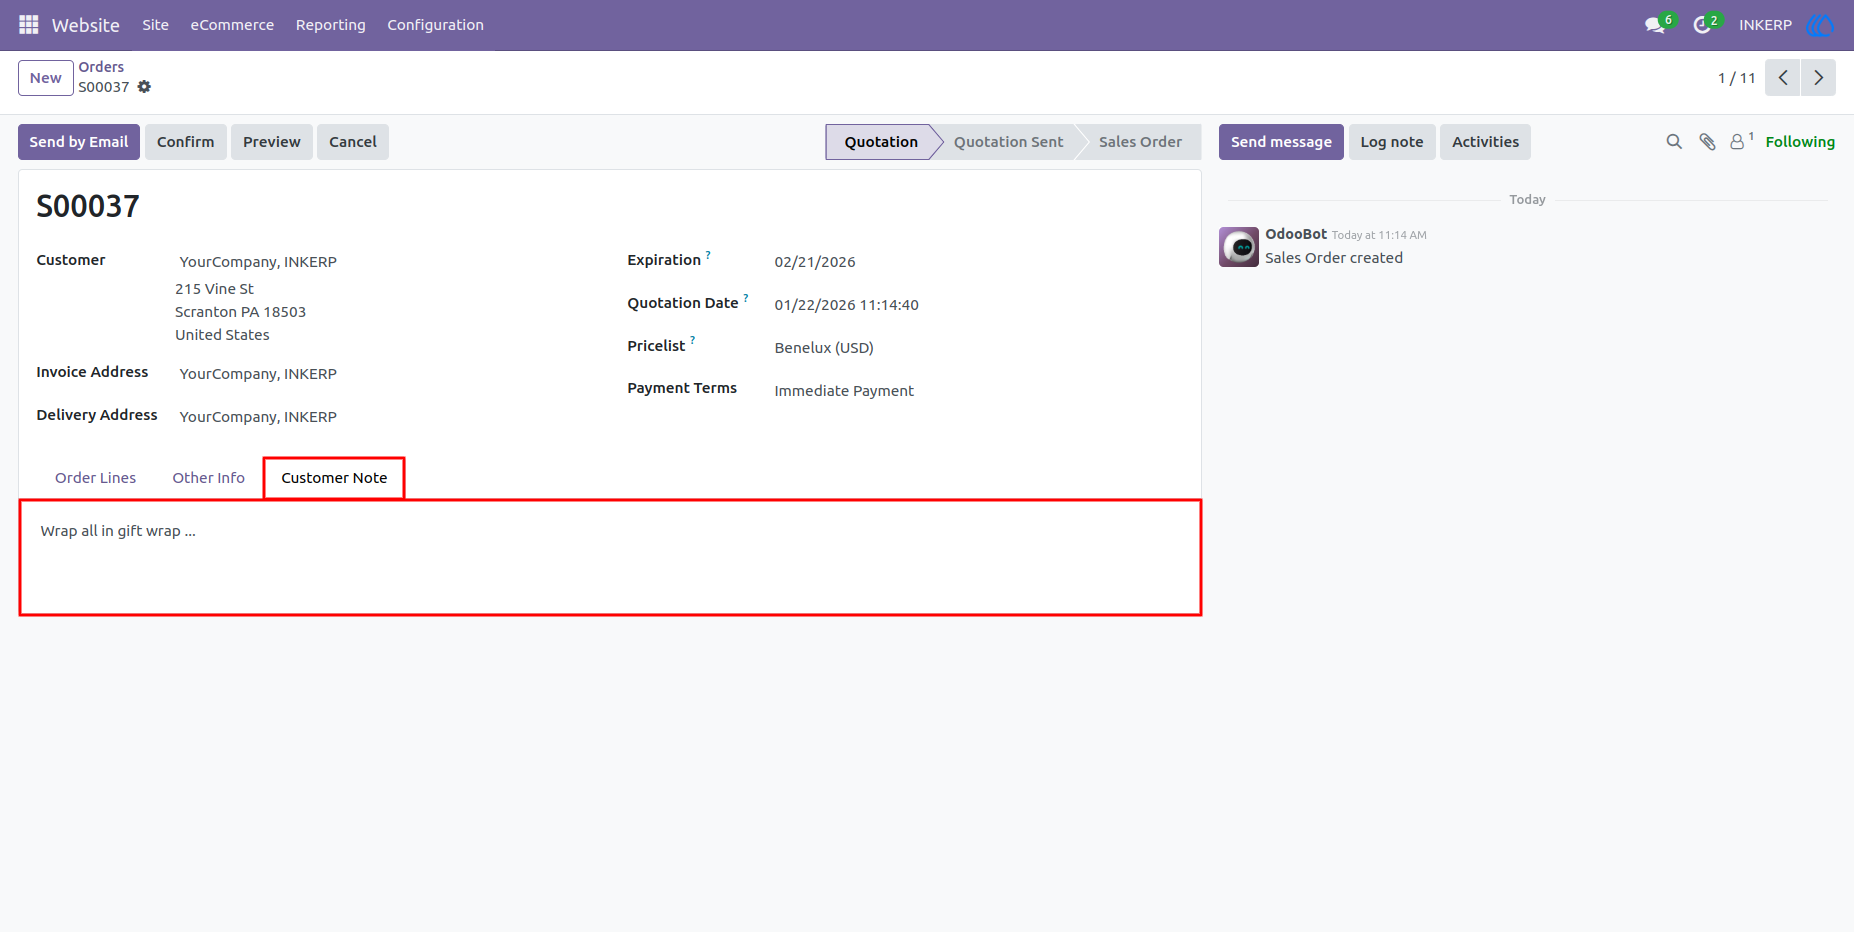Click the '215 Vine St' address line
The image size is (1854, 932).
pos(214,289)
